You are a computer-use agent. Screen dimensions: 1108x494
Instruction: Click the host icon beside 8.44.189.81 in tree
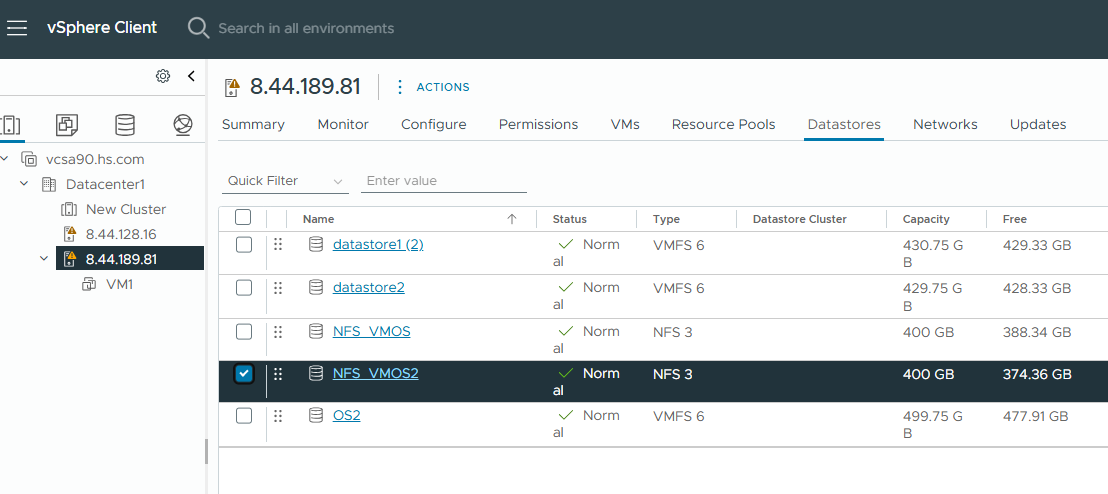(69, 259)
